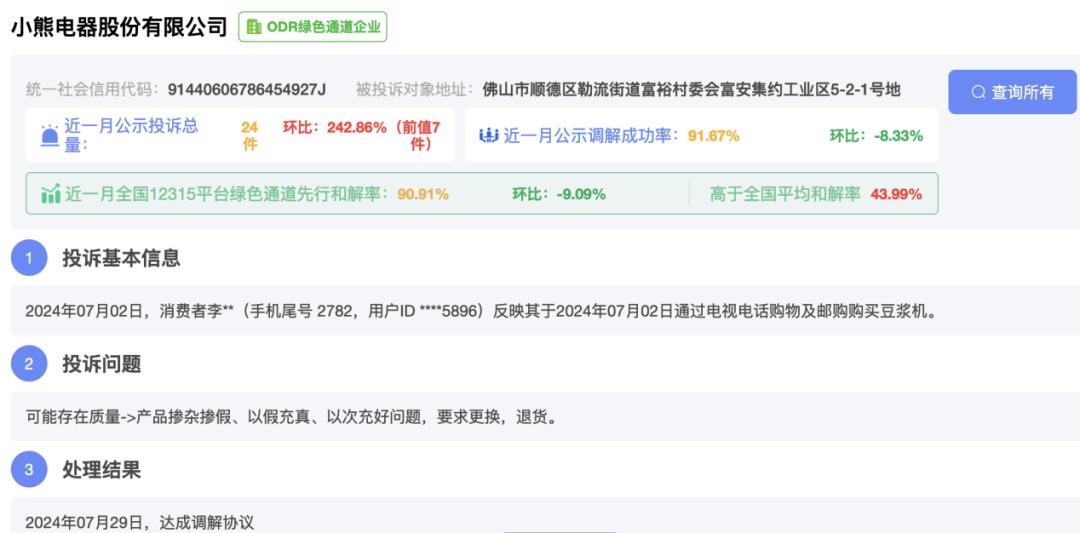Select the 投诉基本信息 section heading

[121, 258]
